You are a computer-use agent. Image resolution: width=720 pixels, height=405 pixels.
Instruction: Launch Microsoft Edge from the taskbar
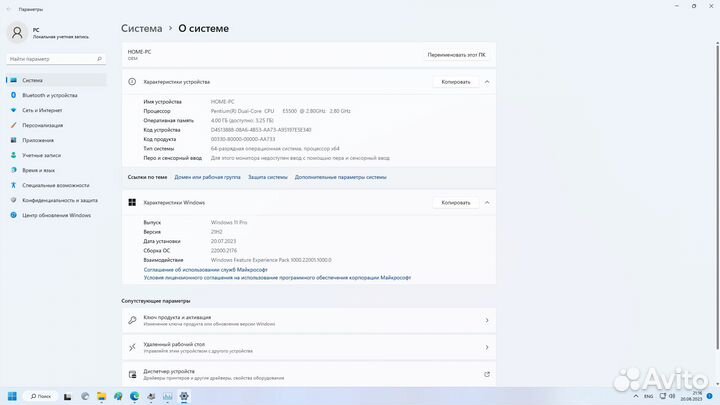pyautogui.click(x=135, y=396)
